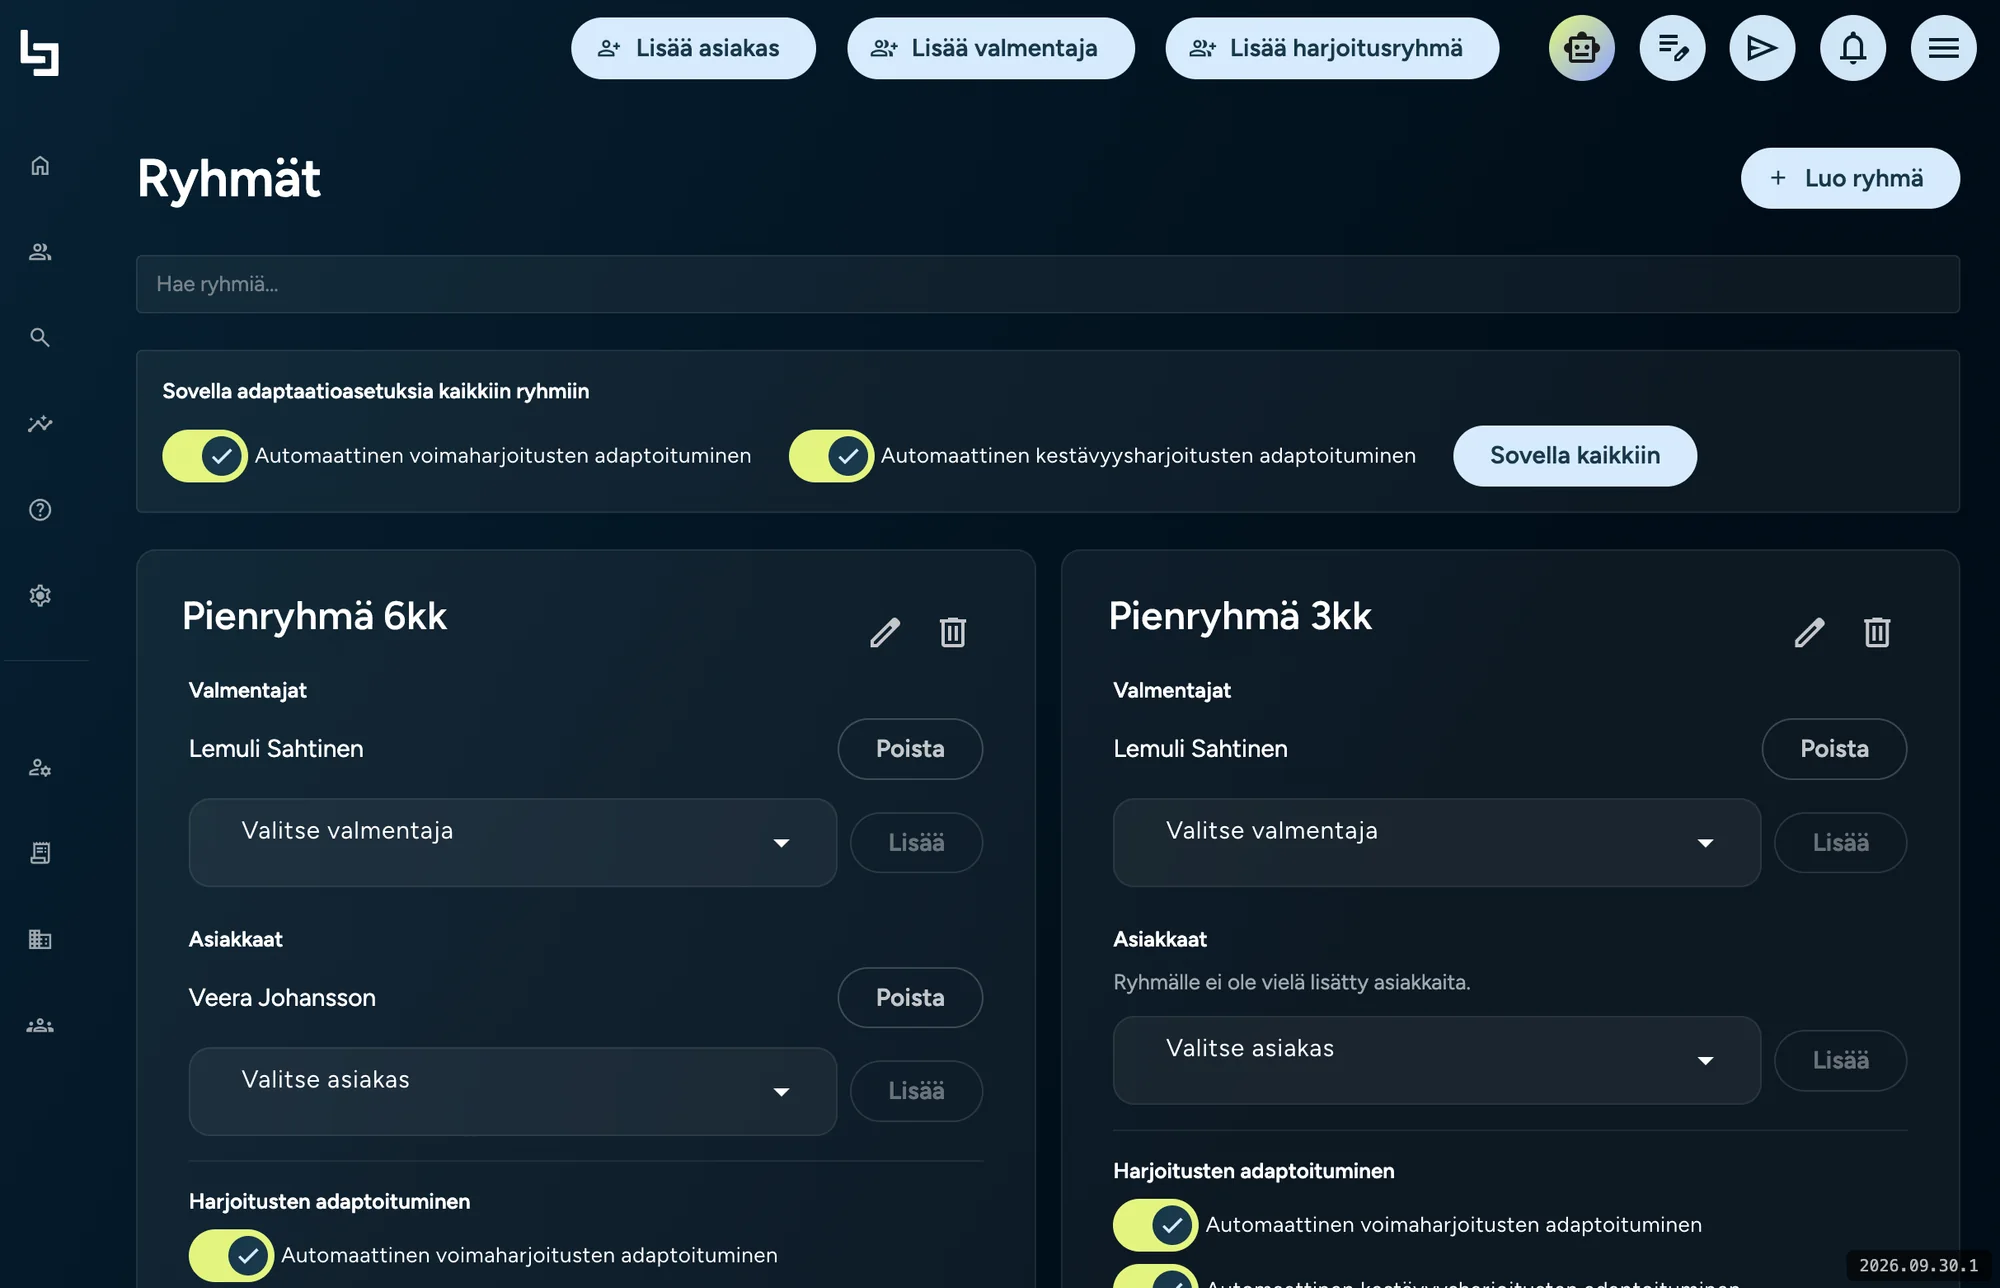Remove Lemuli Sahtinen from Pienryhmä 3kk
The width and height of the screenshot is (2000, 1288).
1834,749
